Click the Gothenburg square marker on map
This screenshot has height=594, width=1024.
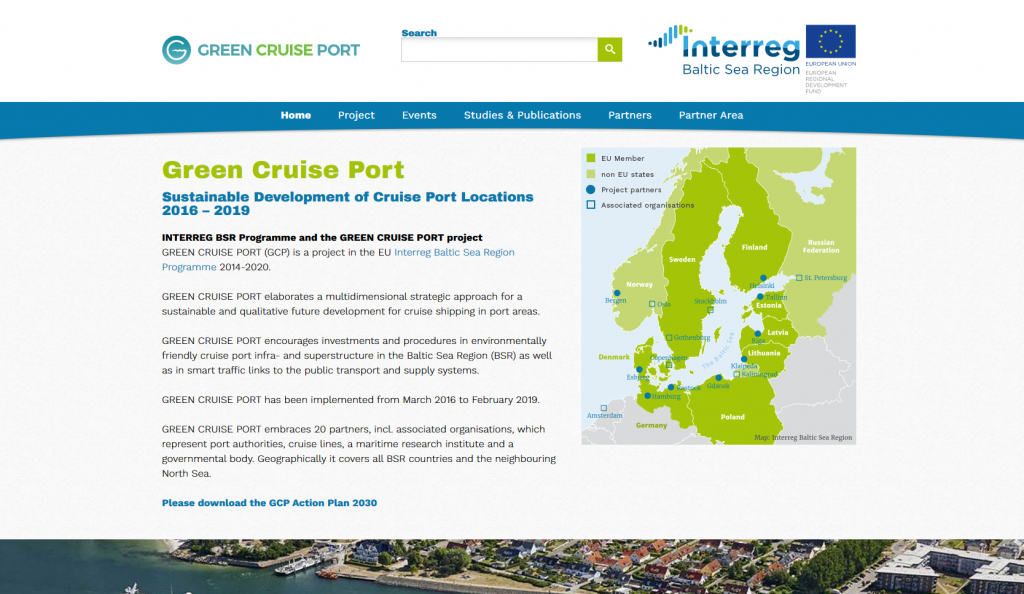(x=669, y=337)
